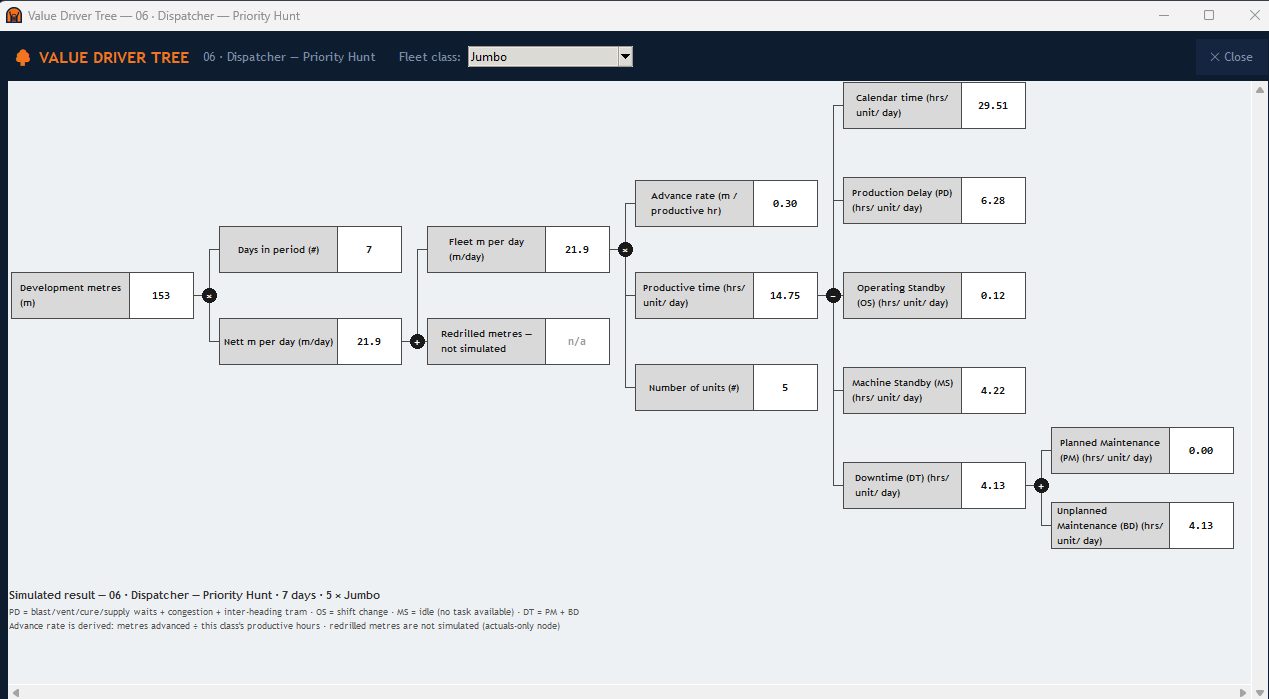Click the Development metres value 153
This screenshot has width=1269, height=699.
(x=161, y=295)
